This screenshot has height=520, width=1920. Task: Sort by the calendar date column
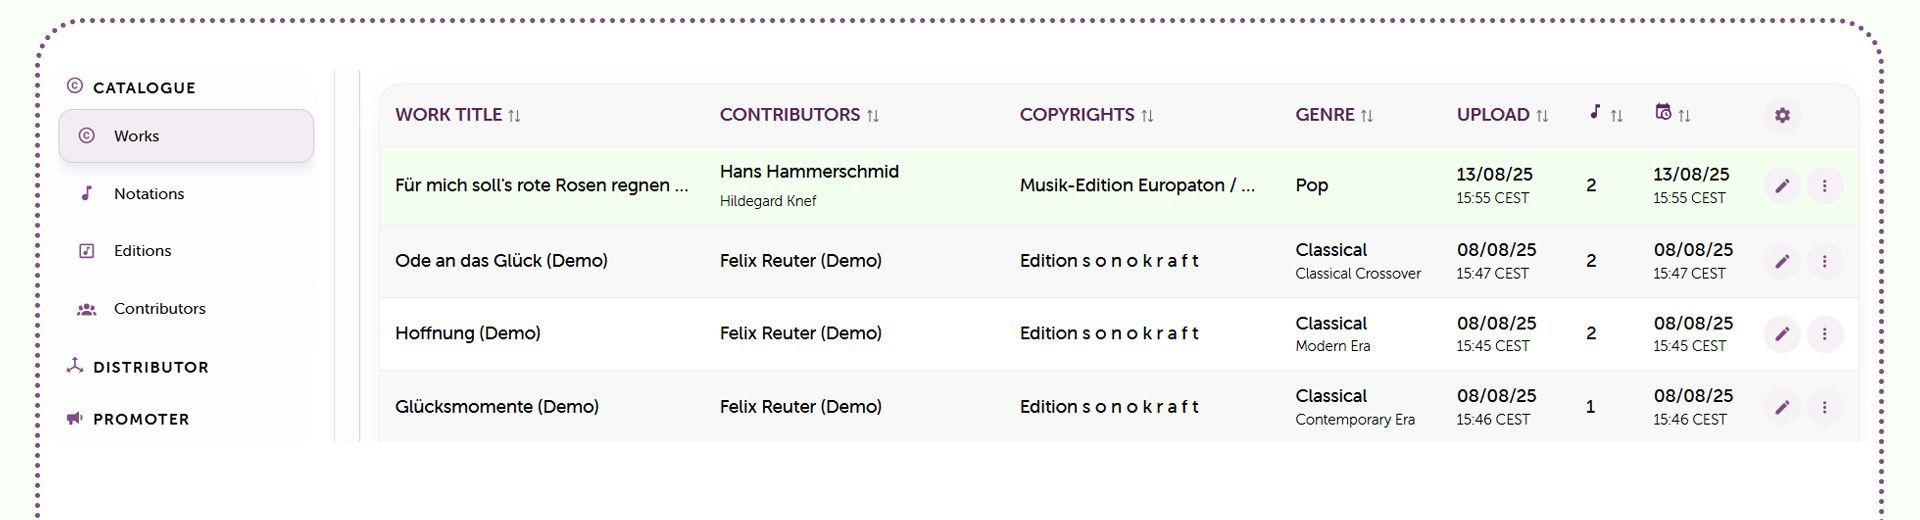coord(1673,114)
